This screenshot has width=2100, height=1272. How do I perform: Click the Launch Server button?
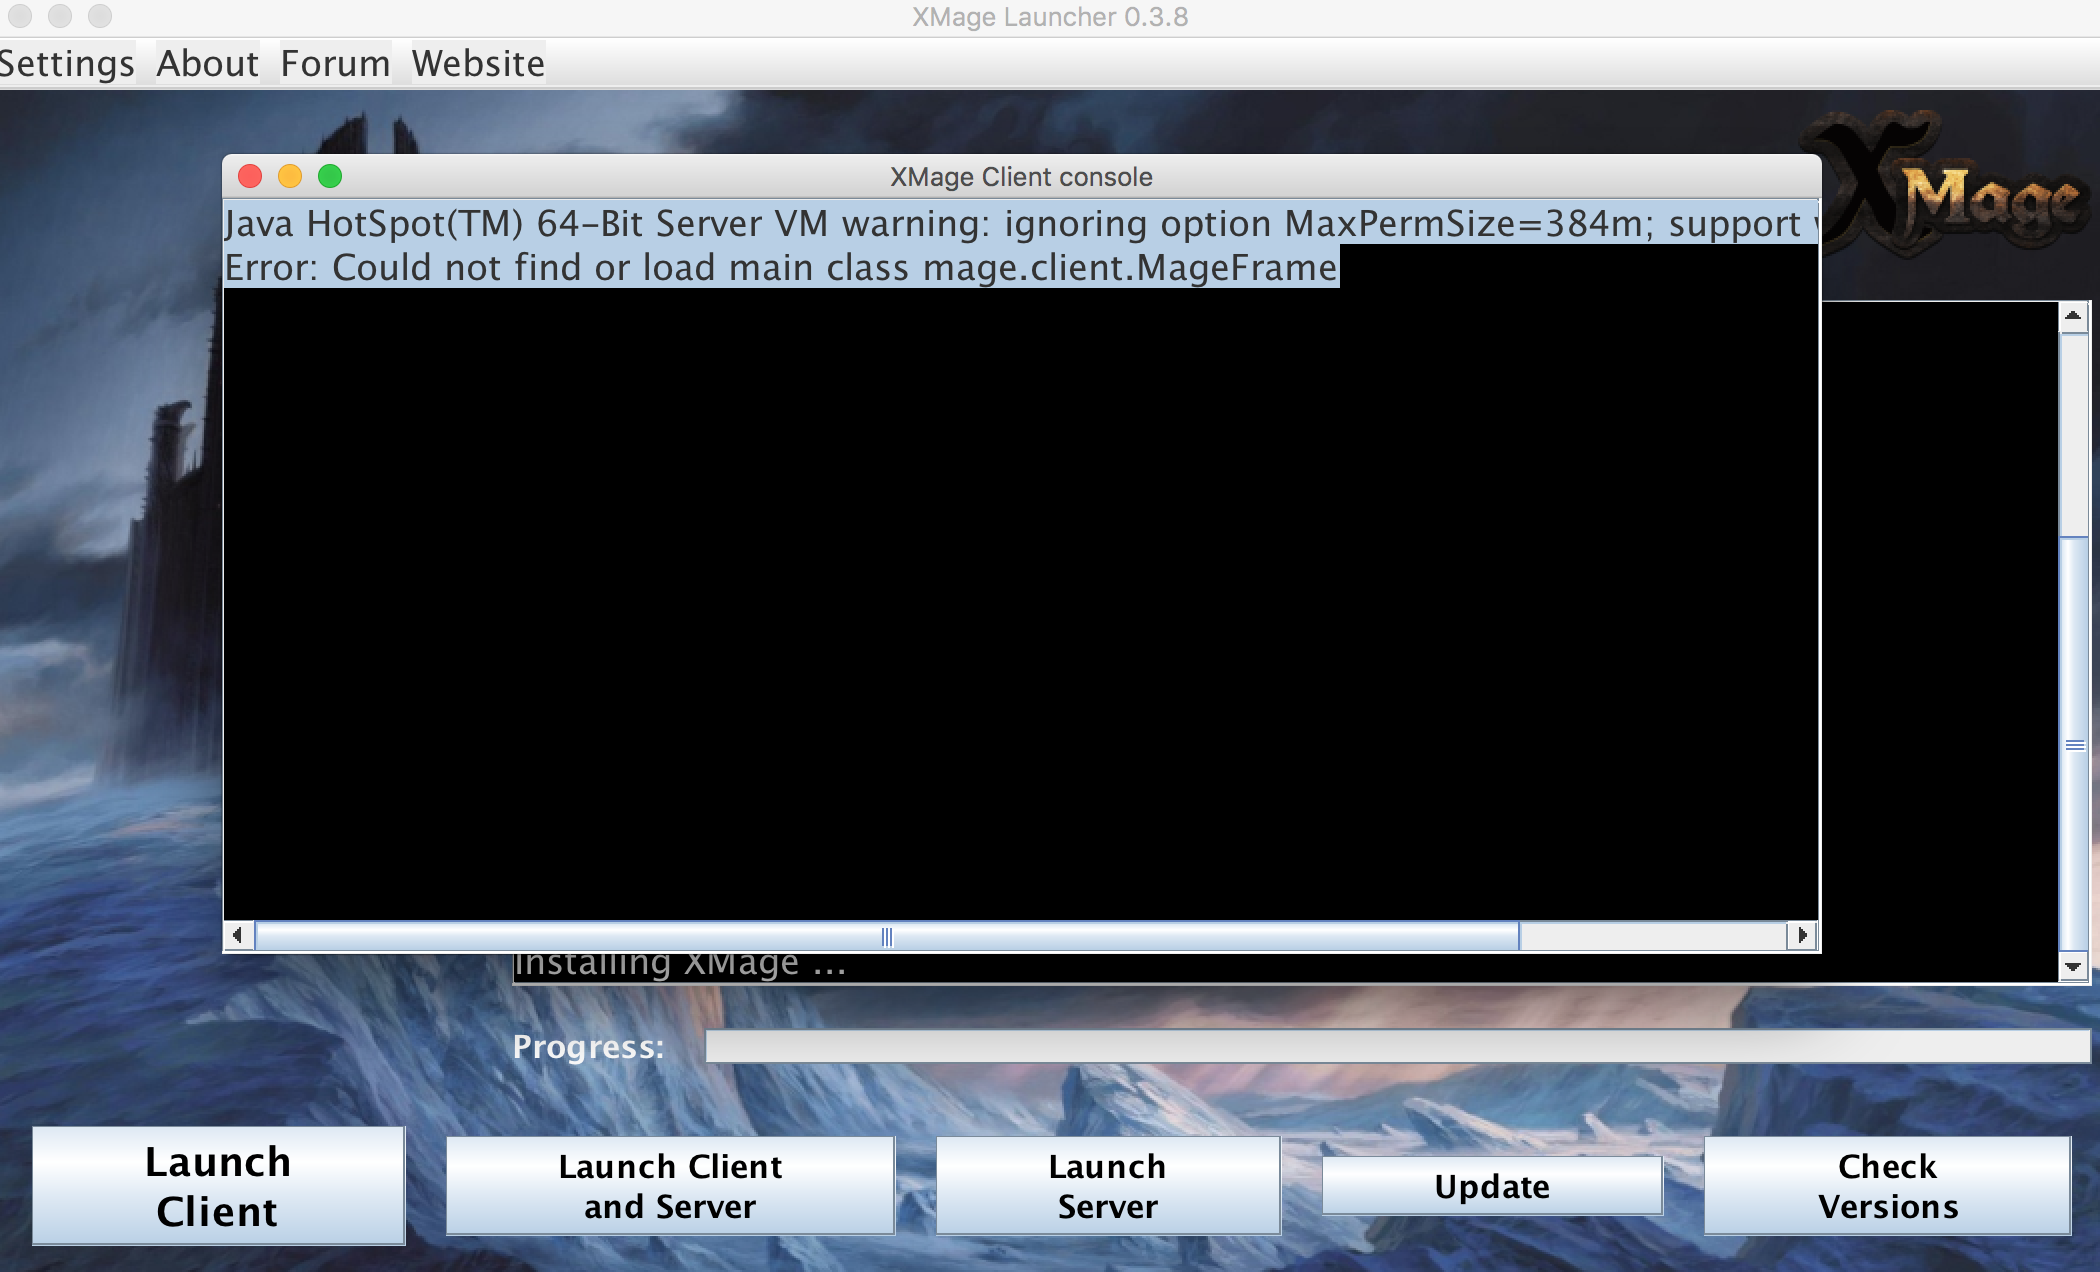pos(1107,1186)
